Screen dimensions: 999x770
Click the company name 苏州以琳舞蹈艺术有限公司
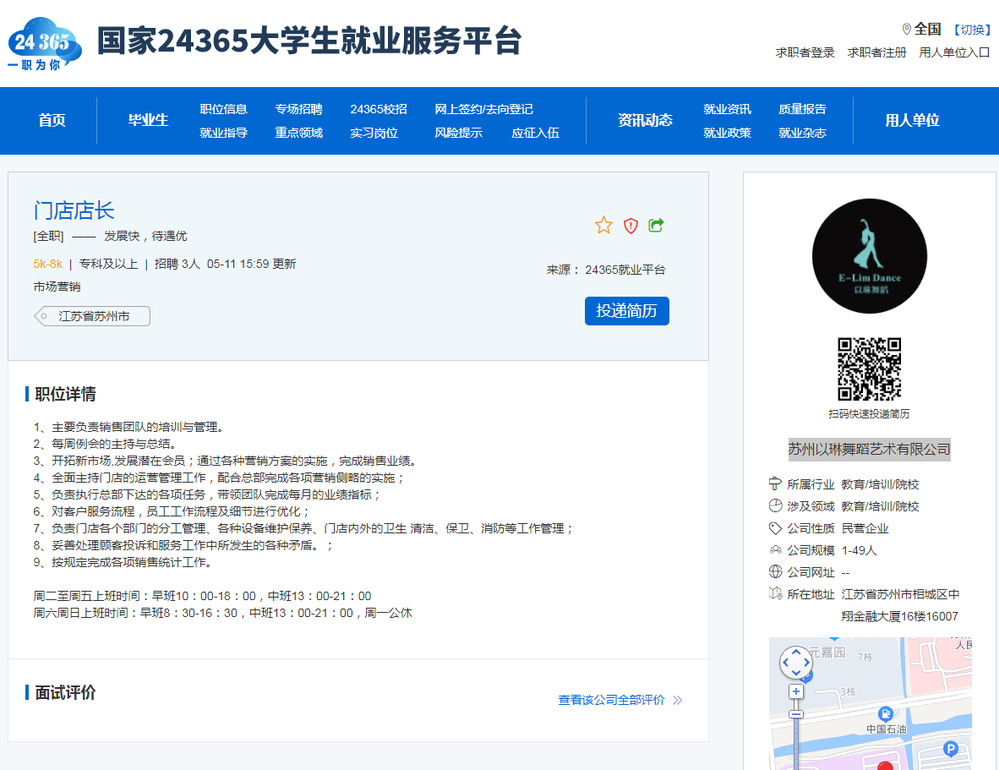[x=869, y=449]
